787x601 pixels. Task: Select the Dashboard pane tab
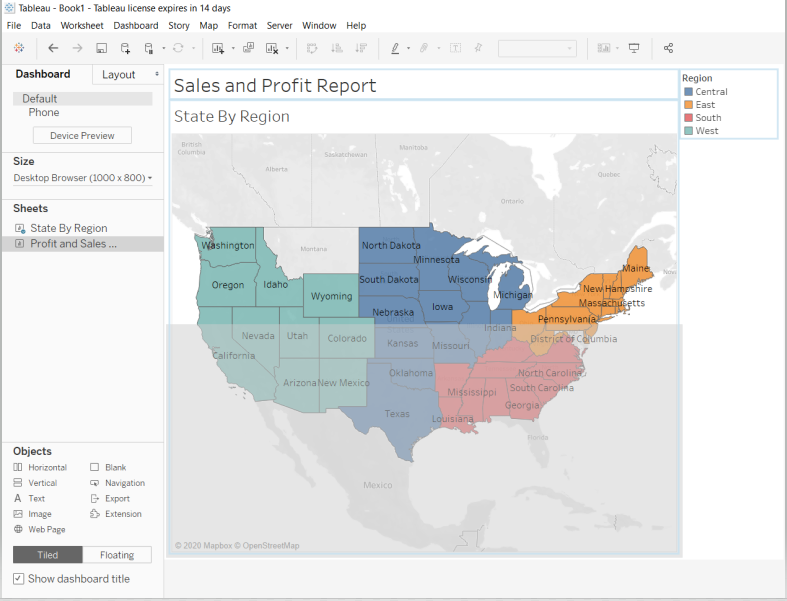click(x=43, y=74)
